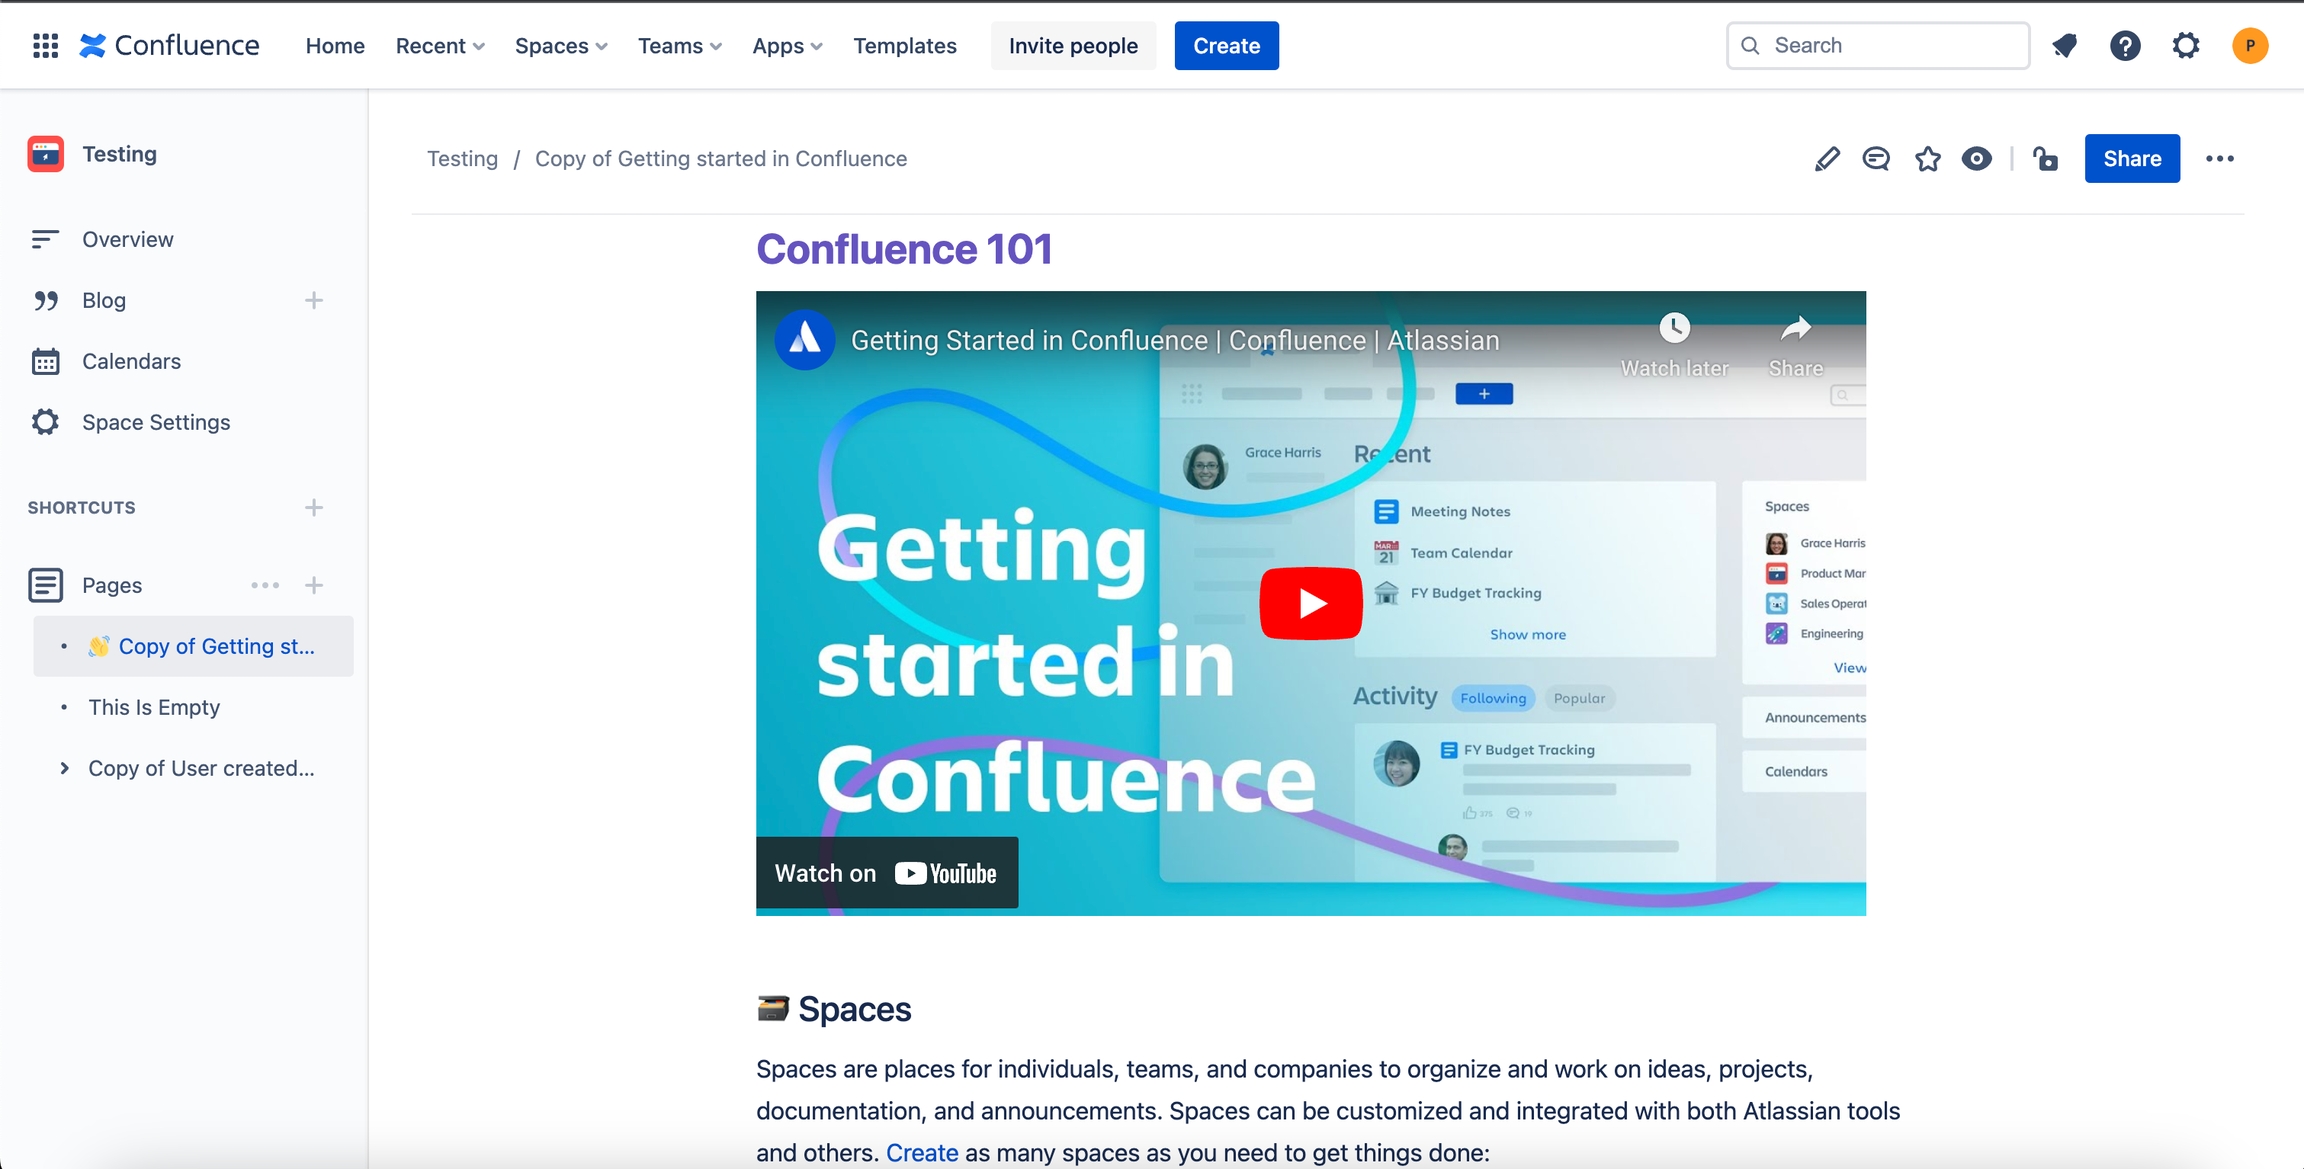Image resolution: width=2304 pixels, height=1169 pixels.
Task: Click the Create link in Spaces paragraph
Action: 921,1153
